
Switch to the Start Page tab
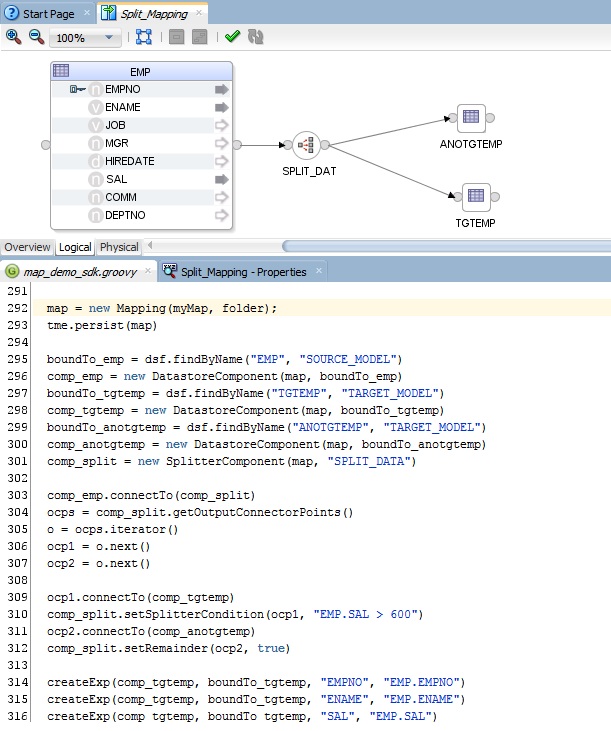(x=48, y=14)
